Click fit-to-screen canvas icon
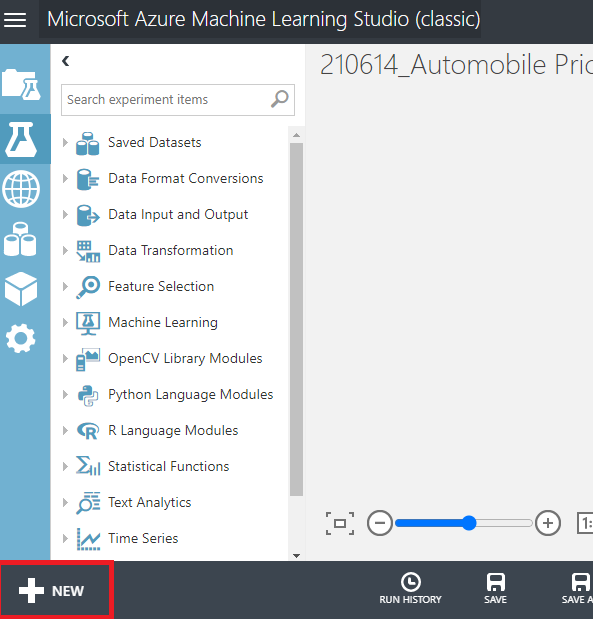The image size is (593, 619). tap(340, 523)
